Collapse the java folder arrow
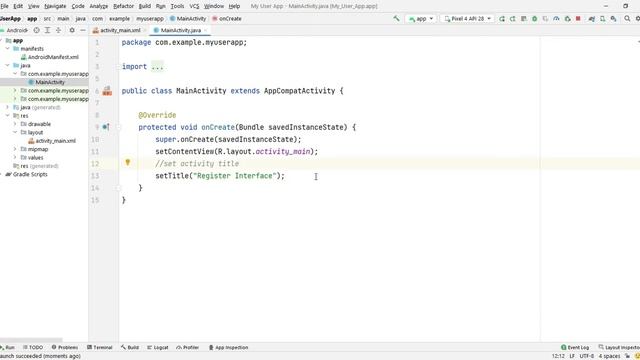 click(x=7, y=65)
